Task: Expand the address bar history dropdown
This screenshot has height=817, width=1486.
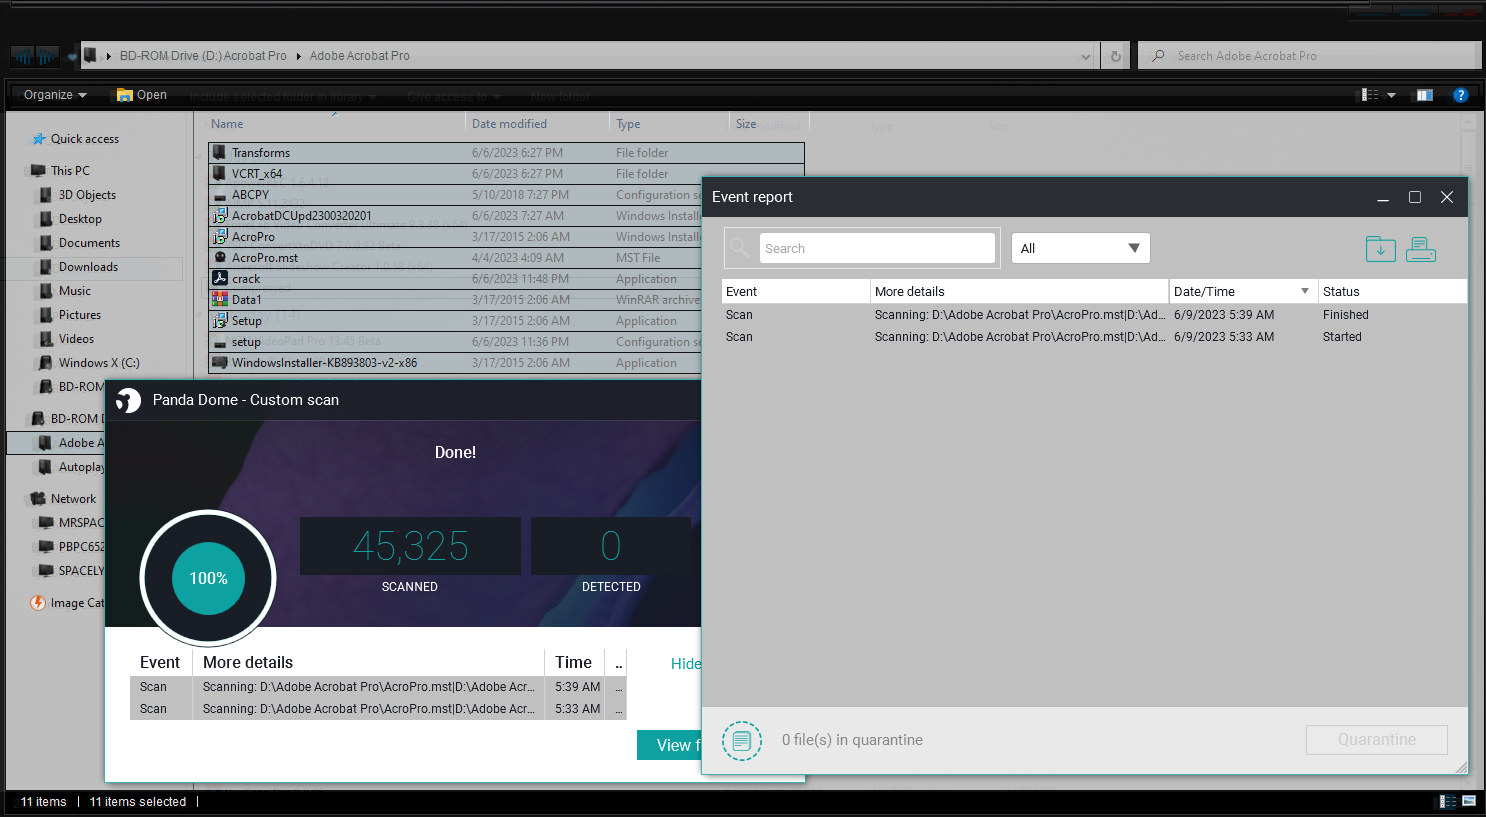Action: [1086, 57]
